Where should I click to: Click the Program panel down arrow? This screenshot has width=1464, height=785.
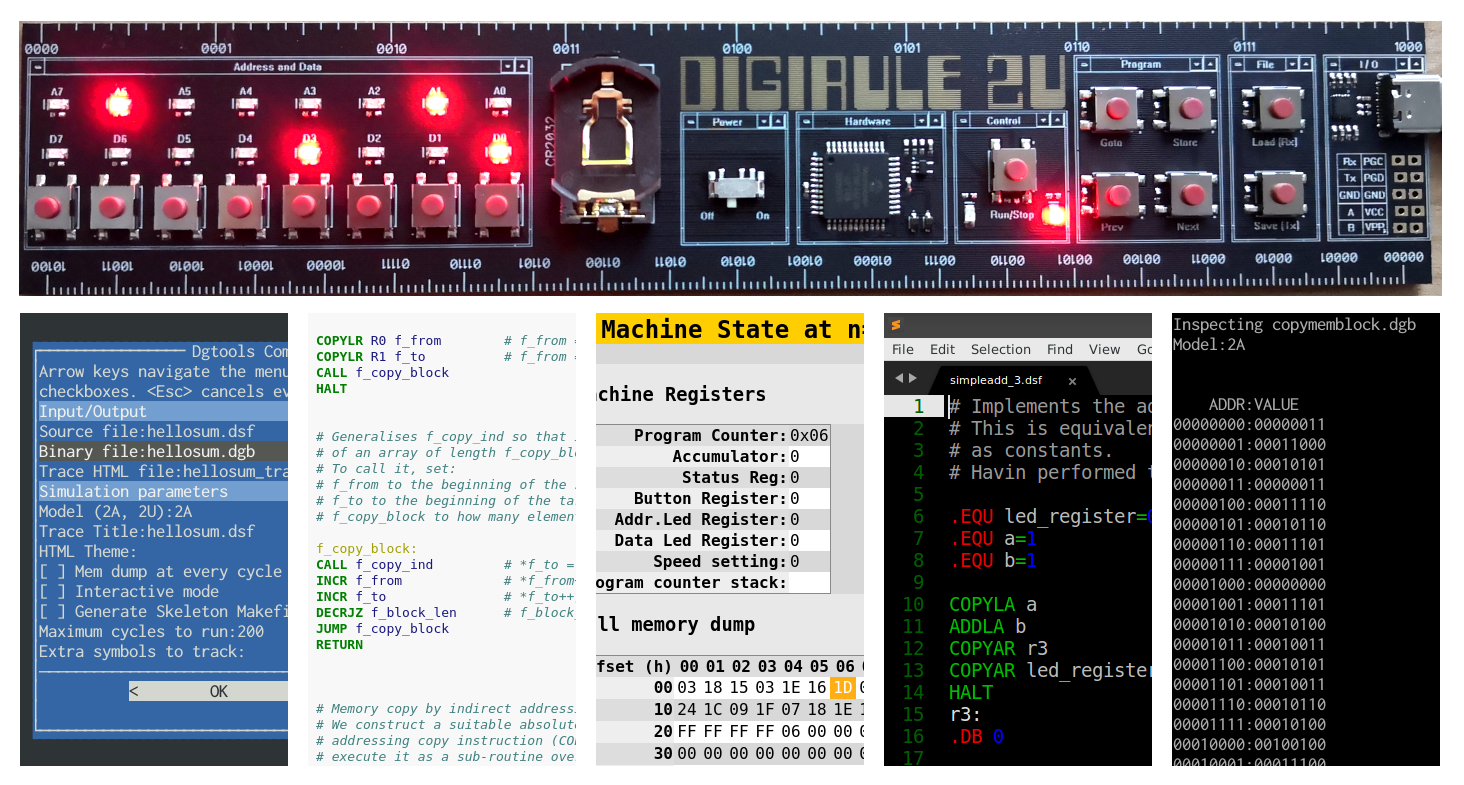tap(1197, 64)
